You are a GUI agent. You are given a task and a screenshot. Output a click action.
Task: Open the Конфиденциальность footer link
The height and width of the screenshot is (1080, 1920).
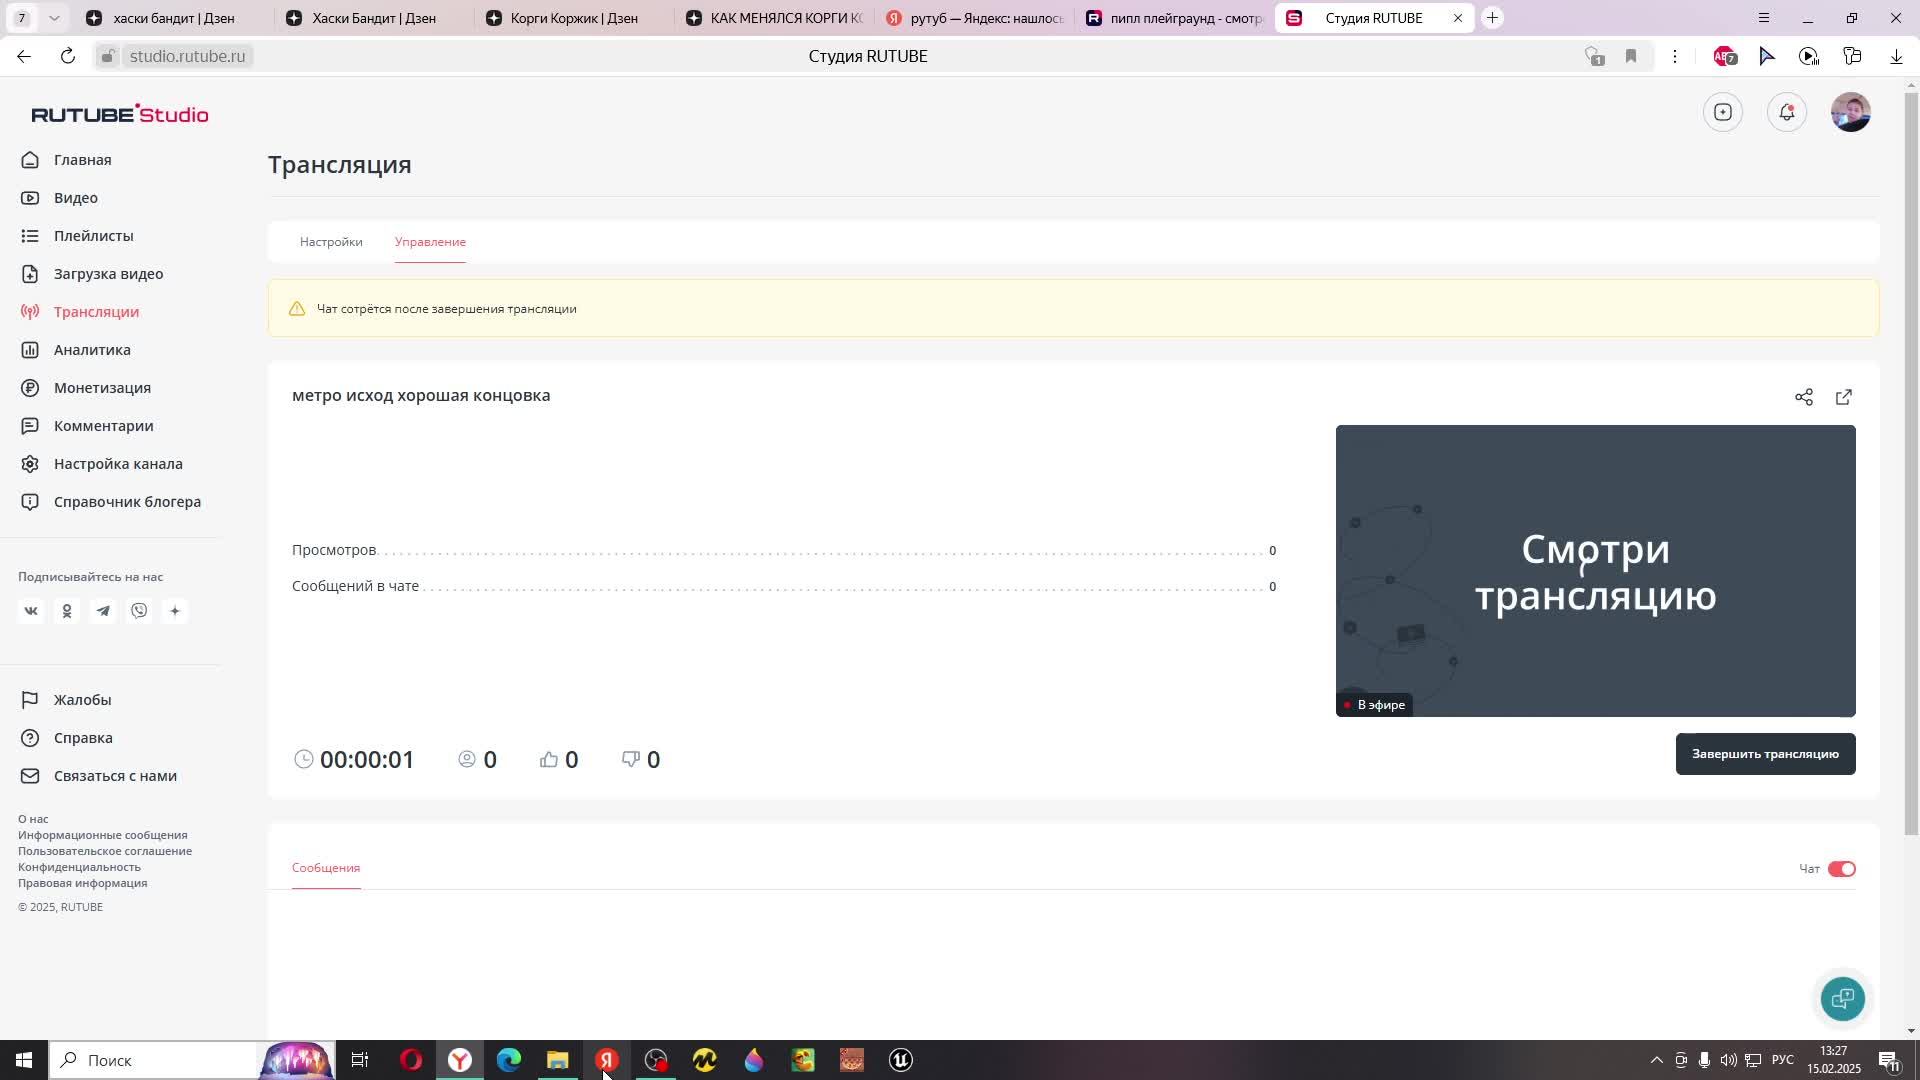(79, 867)
